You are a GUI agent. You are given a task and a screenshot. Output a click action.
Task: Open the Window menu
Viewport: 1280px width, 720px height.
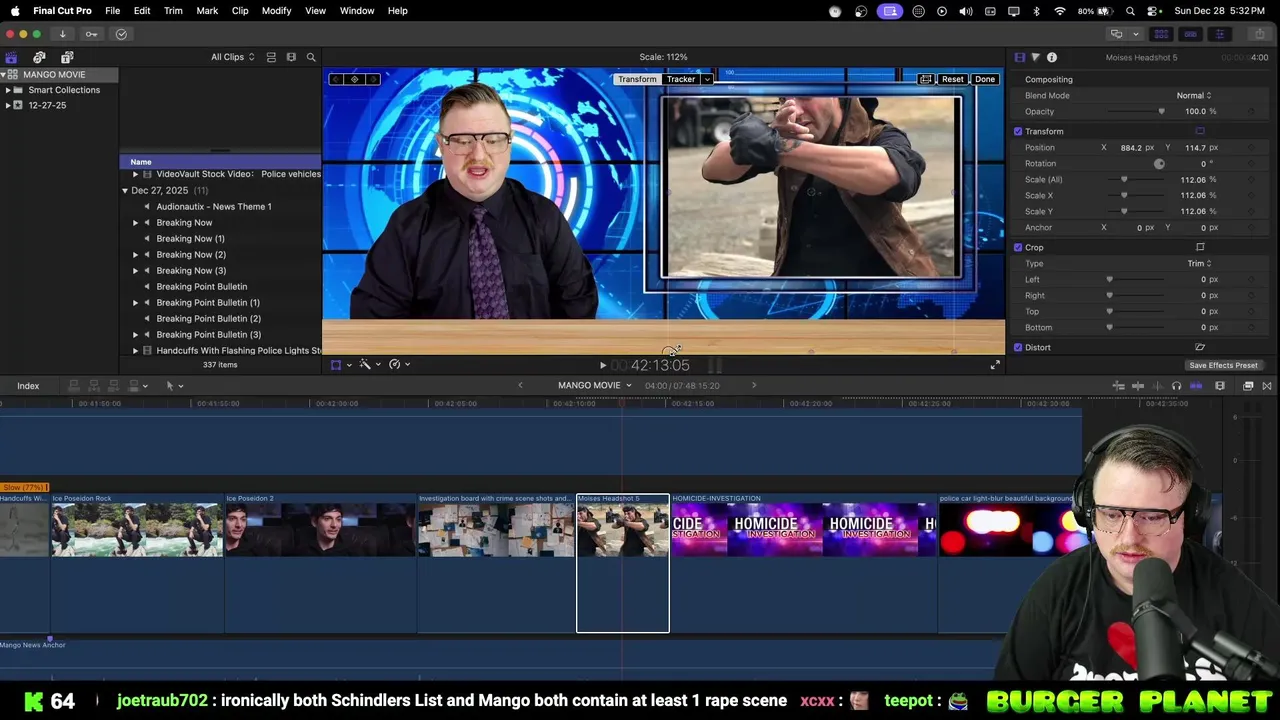pos(357,11)
